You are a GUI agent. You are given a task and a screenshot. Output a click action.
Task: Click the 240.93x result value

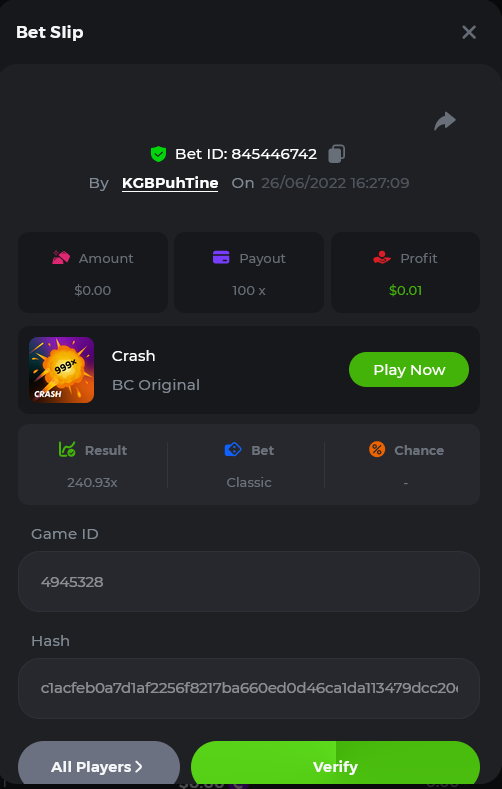(92, 483)
